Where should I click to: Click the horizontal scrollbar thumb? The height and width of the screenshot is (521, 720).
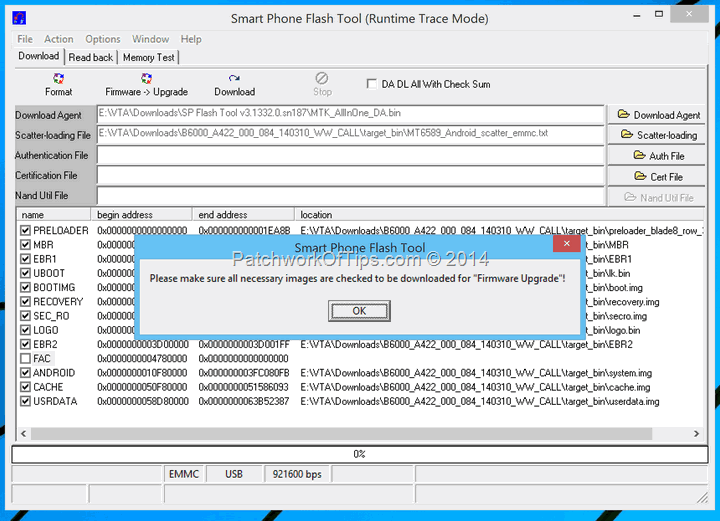341,433
